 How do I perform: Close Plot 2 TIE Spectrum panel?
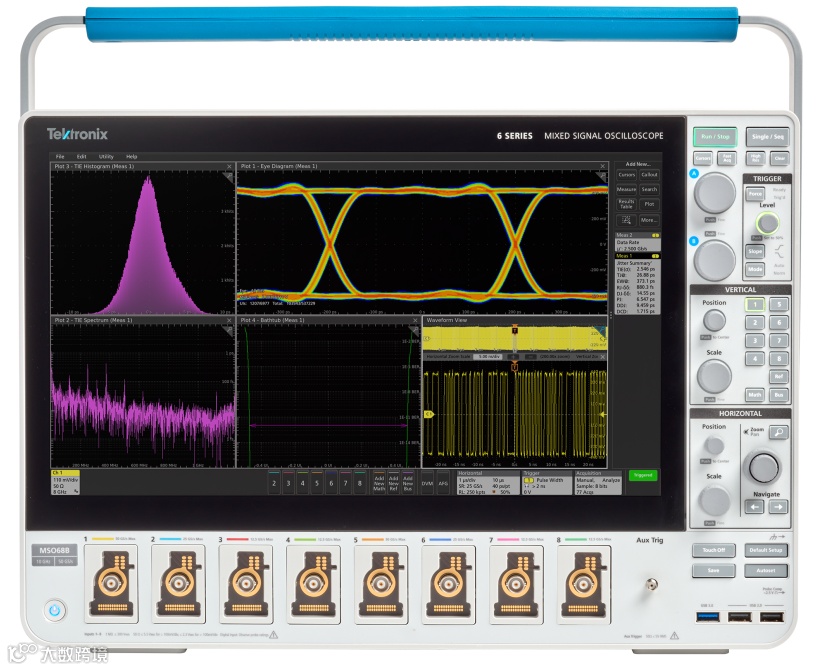(229, 320)
